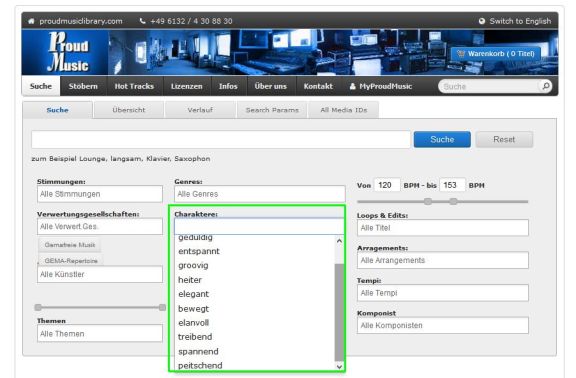This screenshot has width=576, height=378.
Task: Click the Charaktere list scroll-up arrow
Action: (339, 241)
